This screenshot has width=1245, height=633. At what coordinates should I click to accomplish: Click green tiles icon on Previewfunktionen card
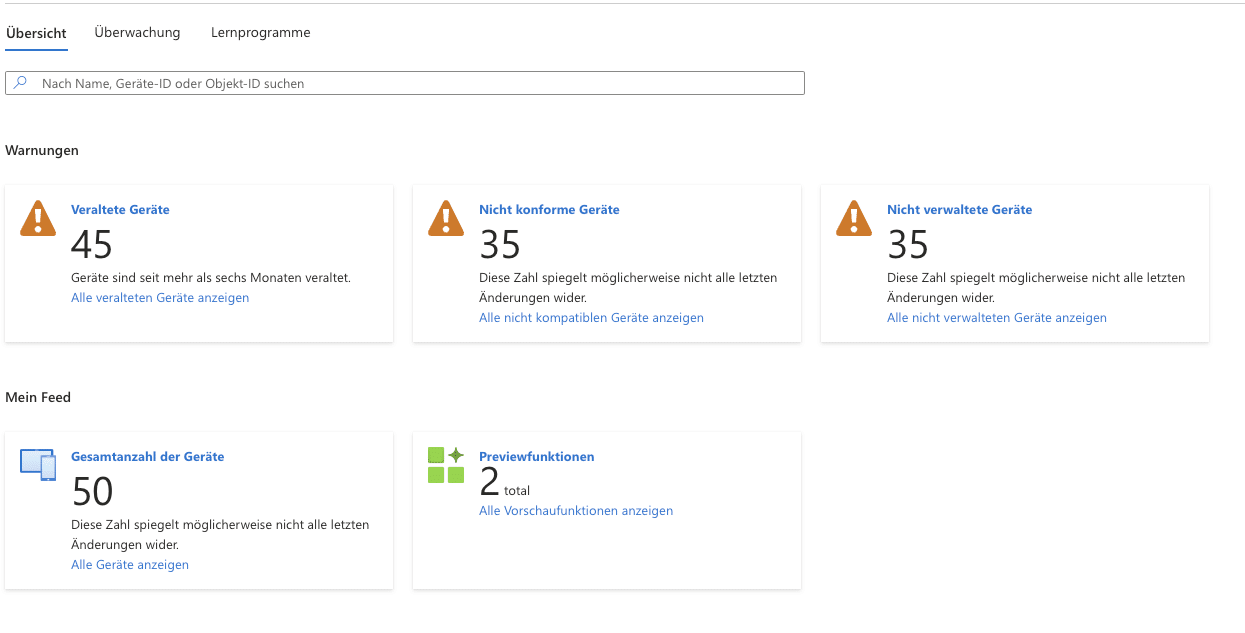(x=446, y=465)
